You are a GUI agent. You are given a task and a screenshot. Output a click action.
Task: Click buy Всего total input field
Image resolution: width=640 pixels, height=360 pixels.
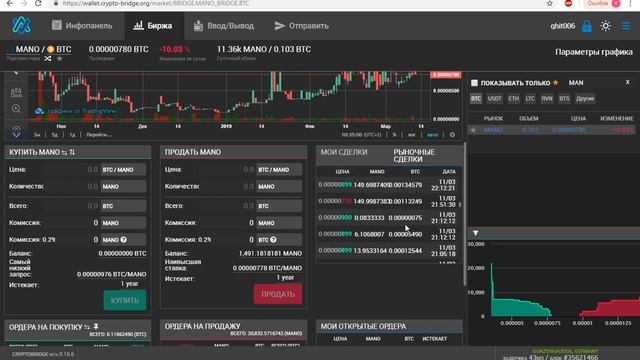[72, 206]
